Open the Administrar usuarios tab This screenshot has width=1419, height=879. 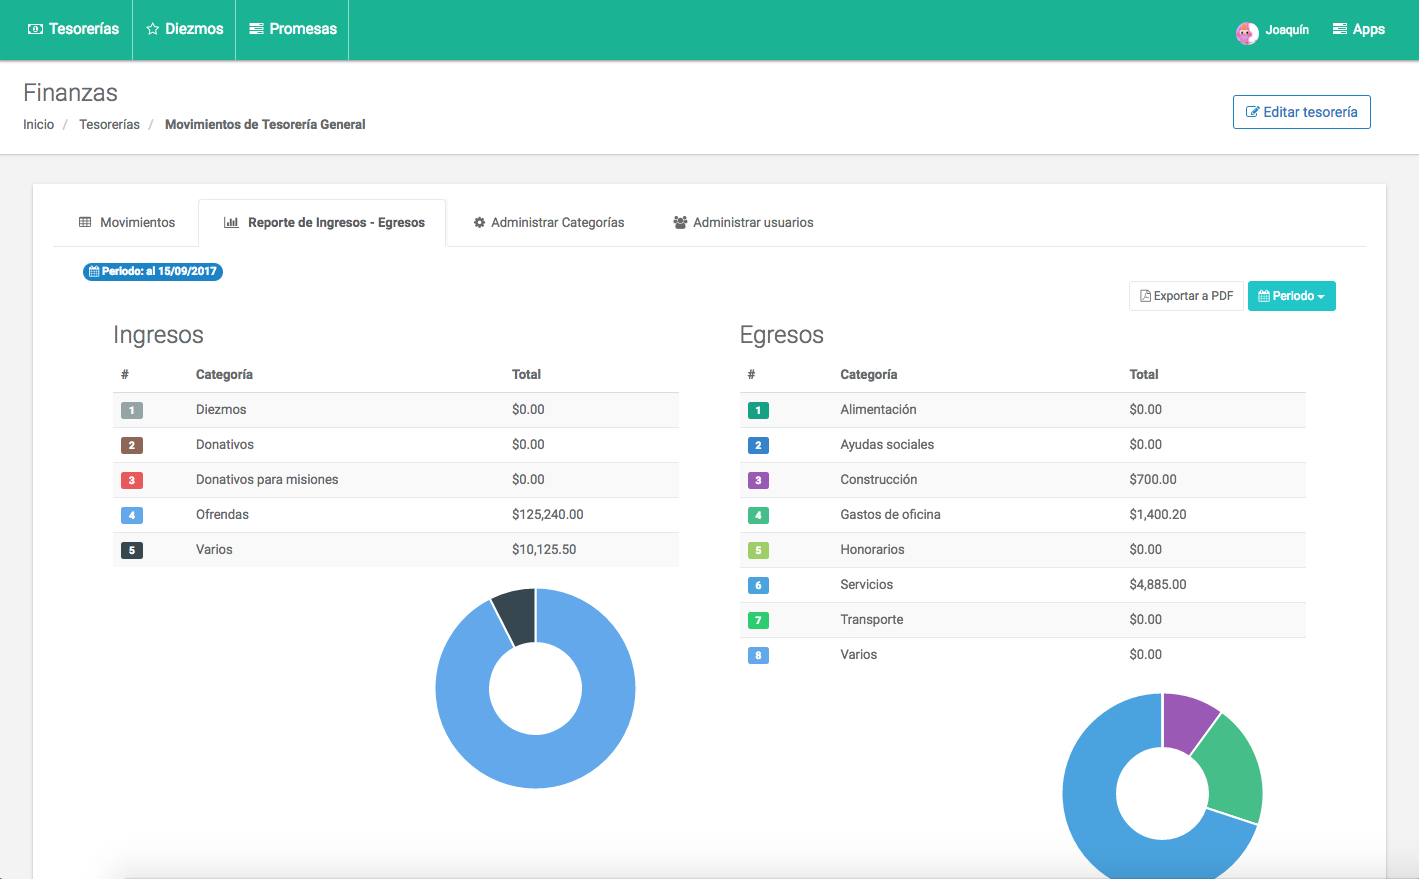tap(743, 222)
